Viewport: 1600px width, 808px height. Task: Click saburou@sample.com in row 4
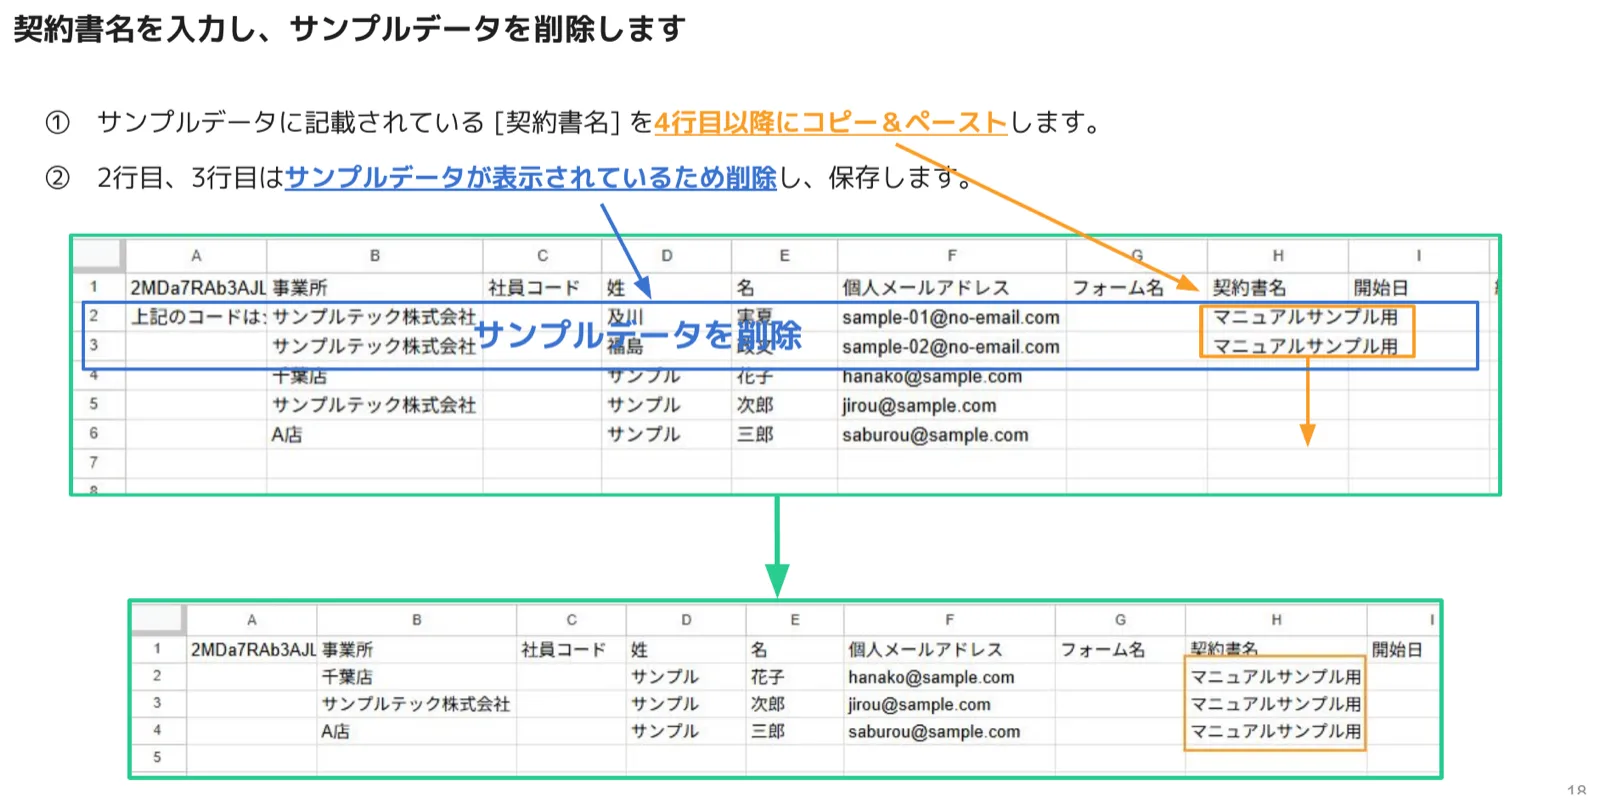(x=934, y=731)
